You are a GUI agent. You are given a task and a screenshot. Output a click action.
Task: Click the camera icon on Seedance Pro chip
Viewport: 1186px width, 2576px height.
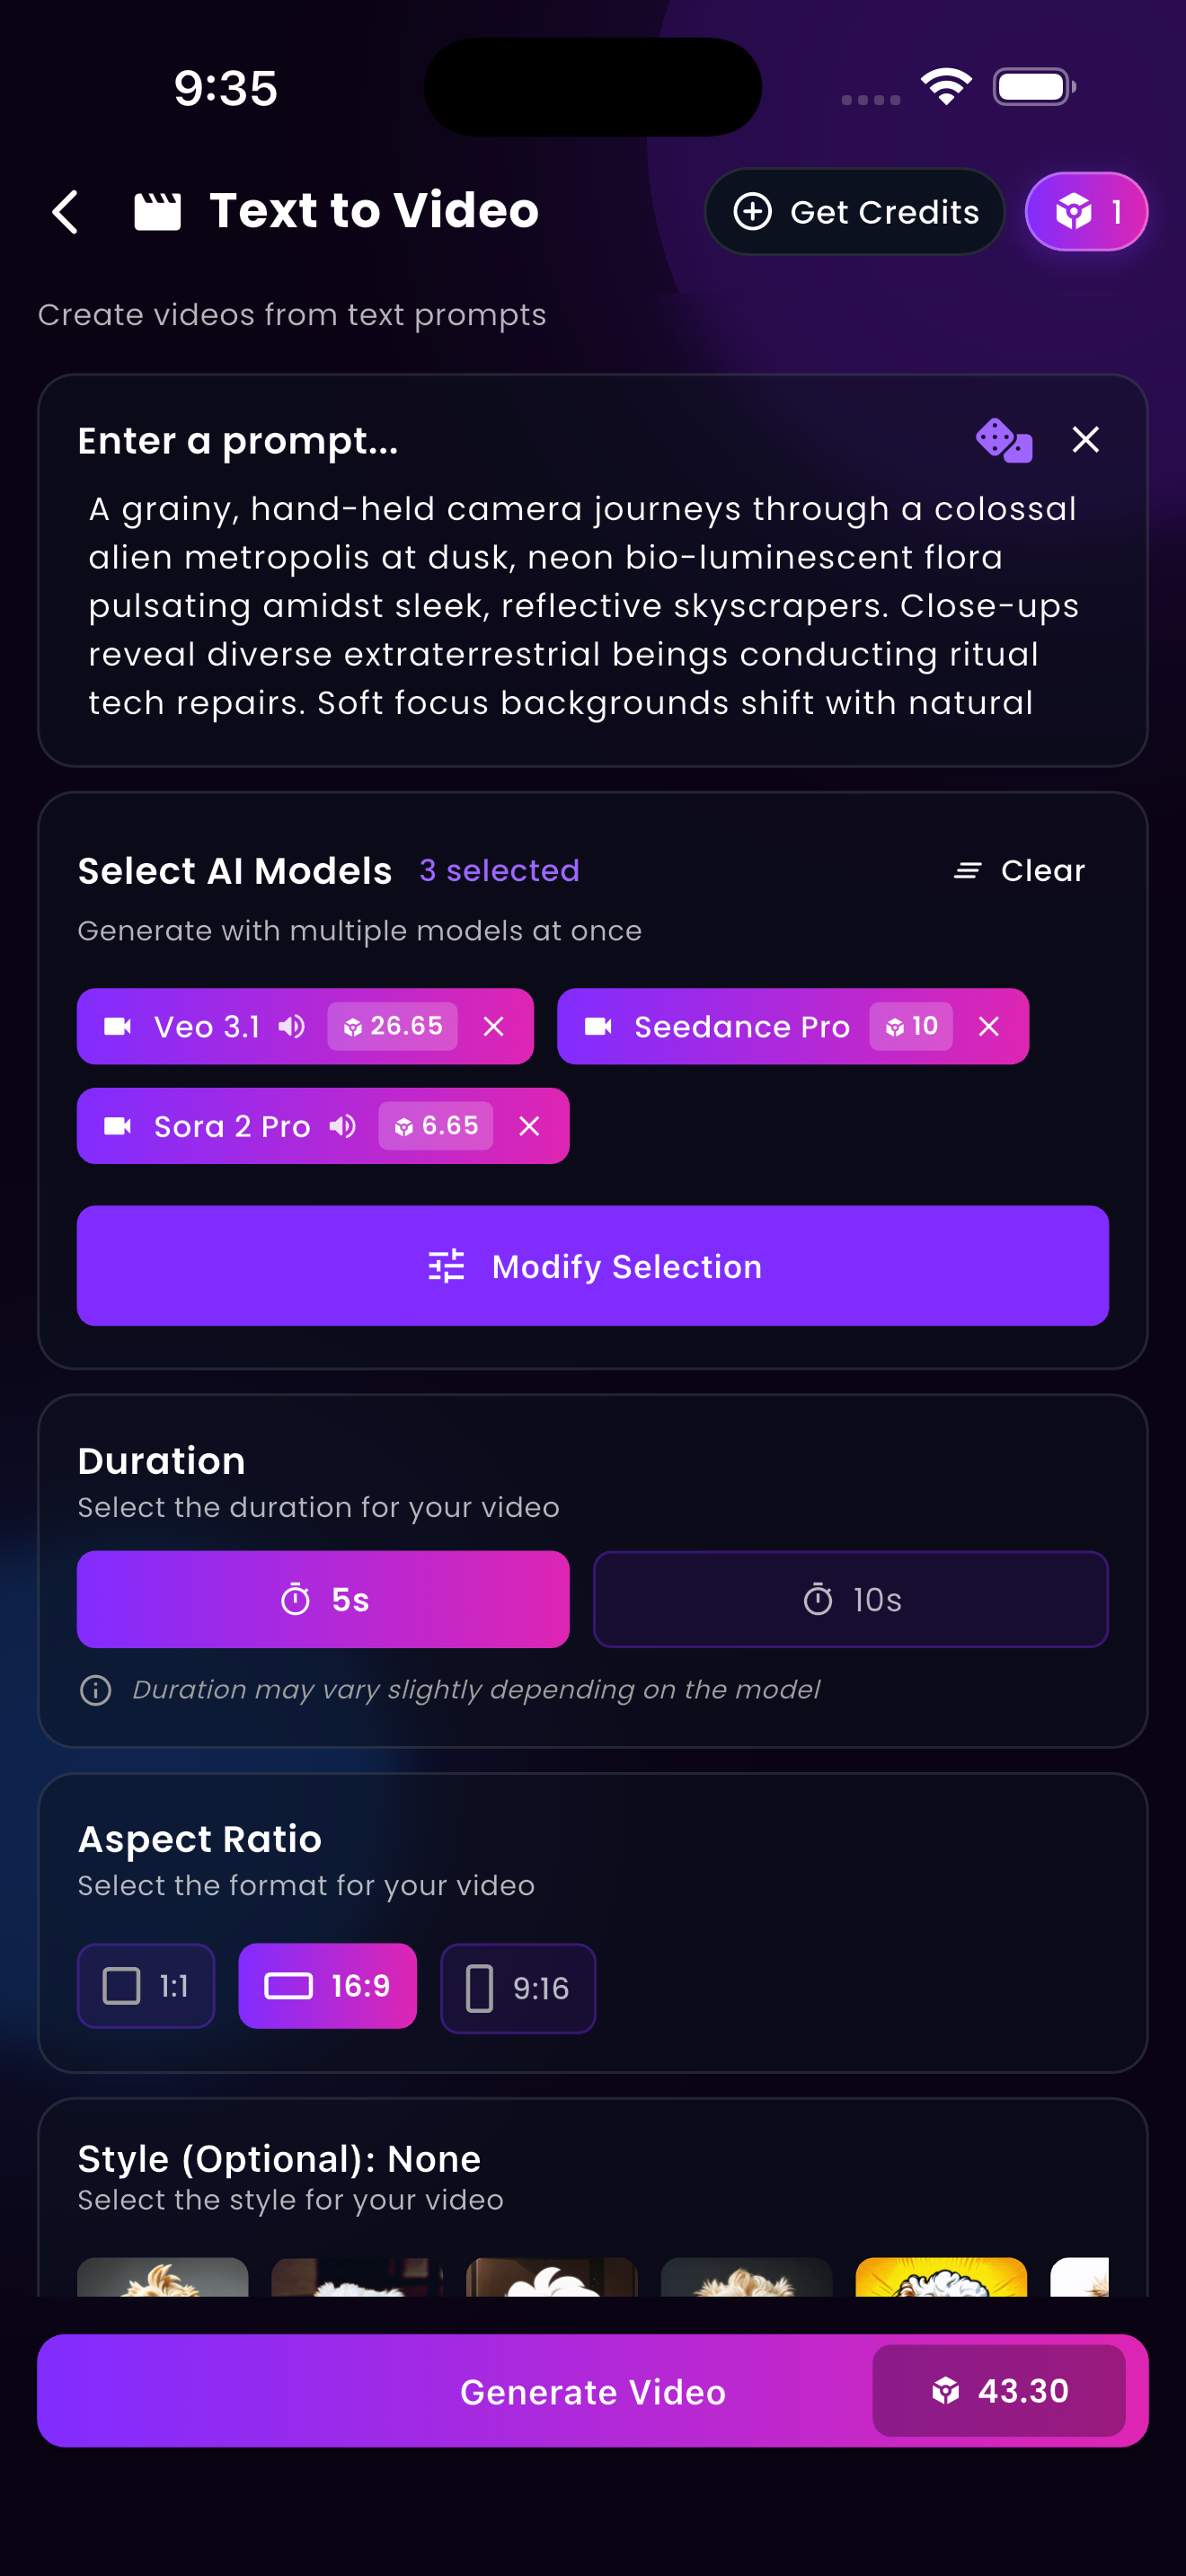tap(598, 1026)
